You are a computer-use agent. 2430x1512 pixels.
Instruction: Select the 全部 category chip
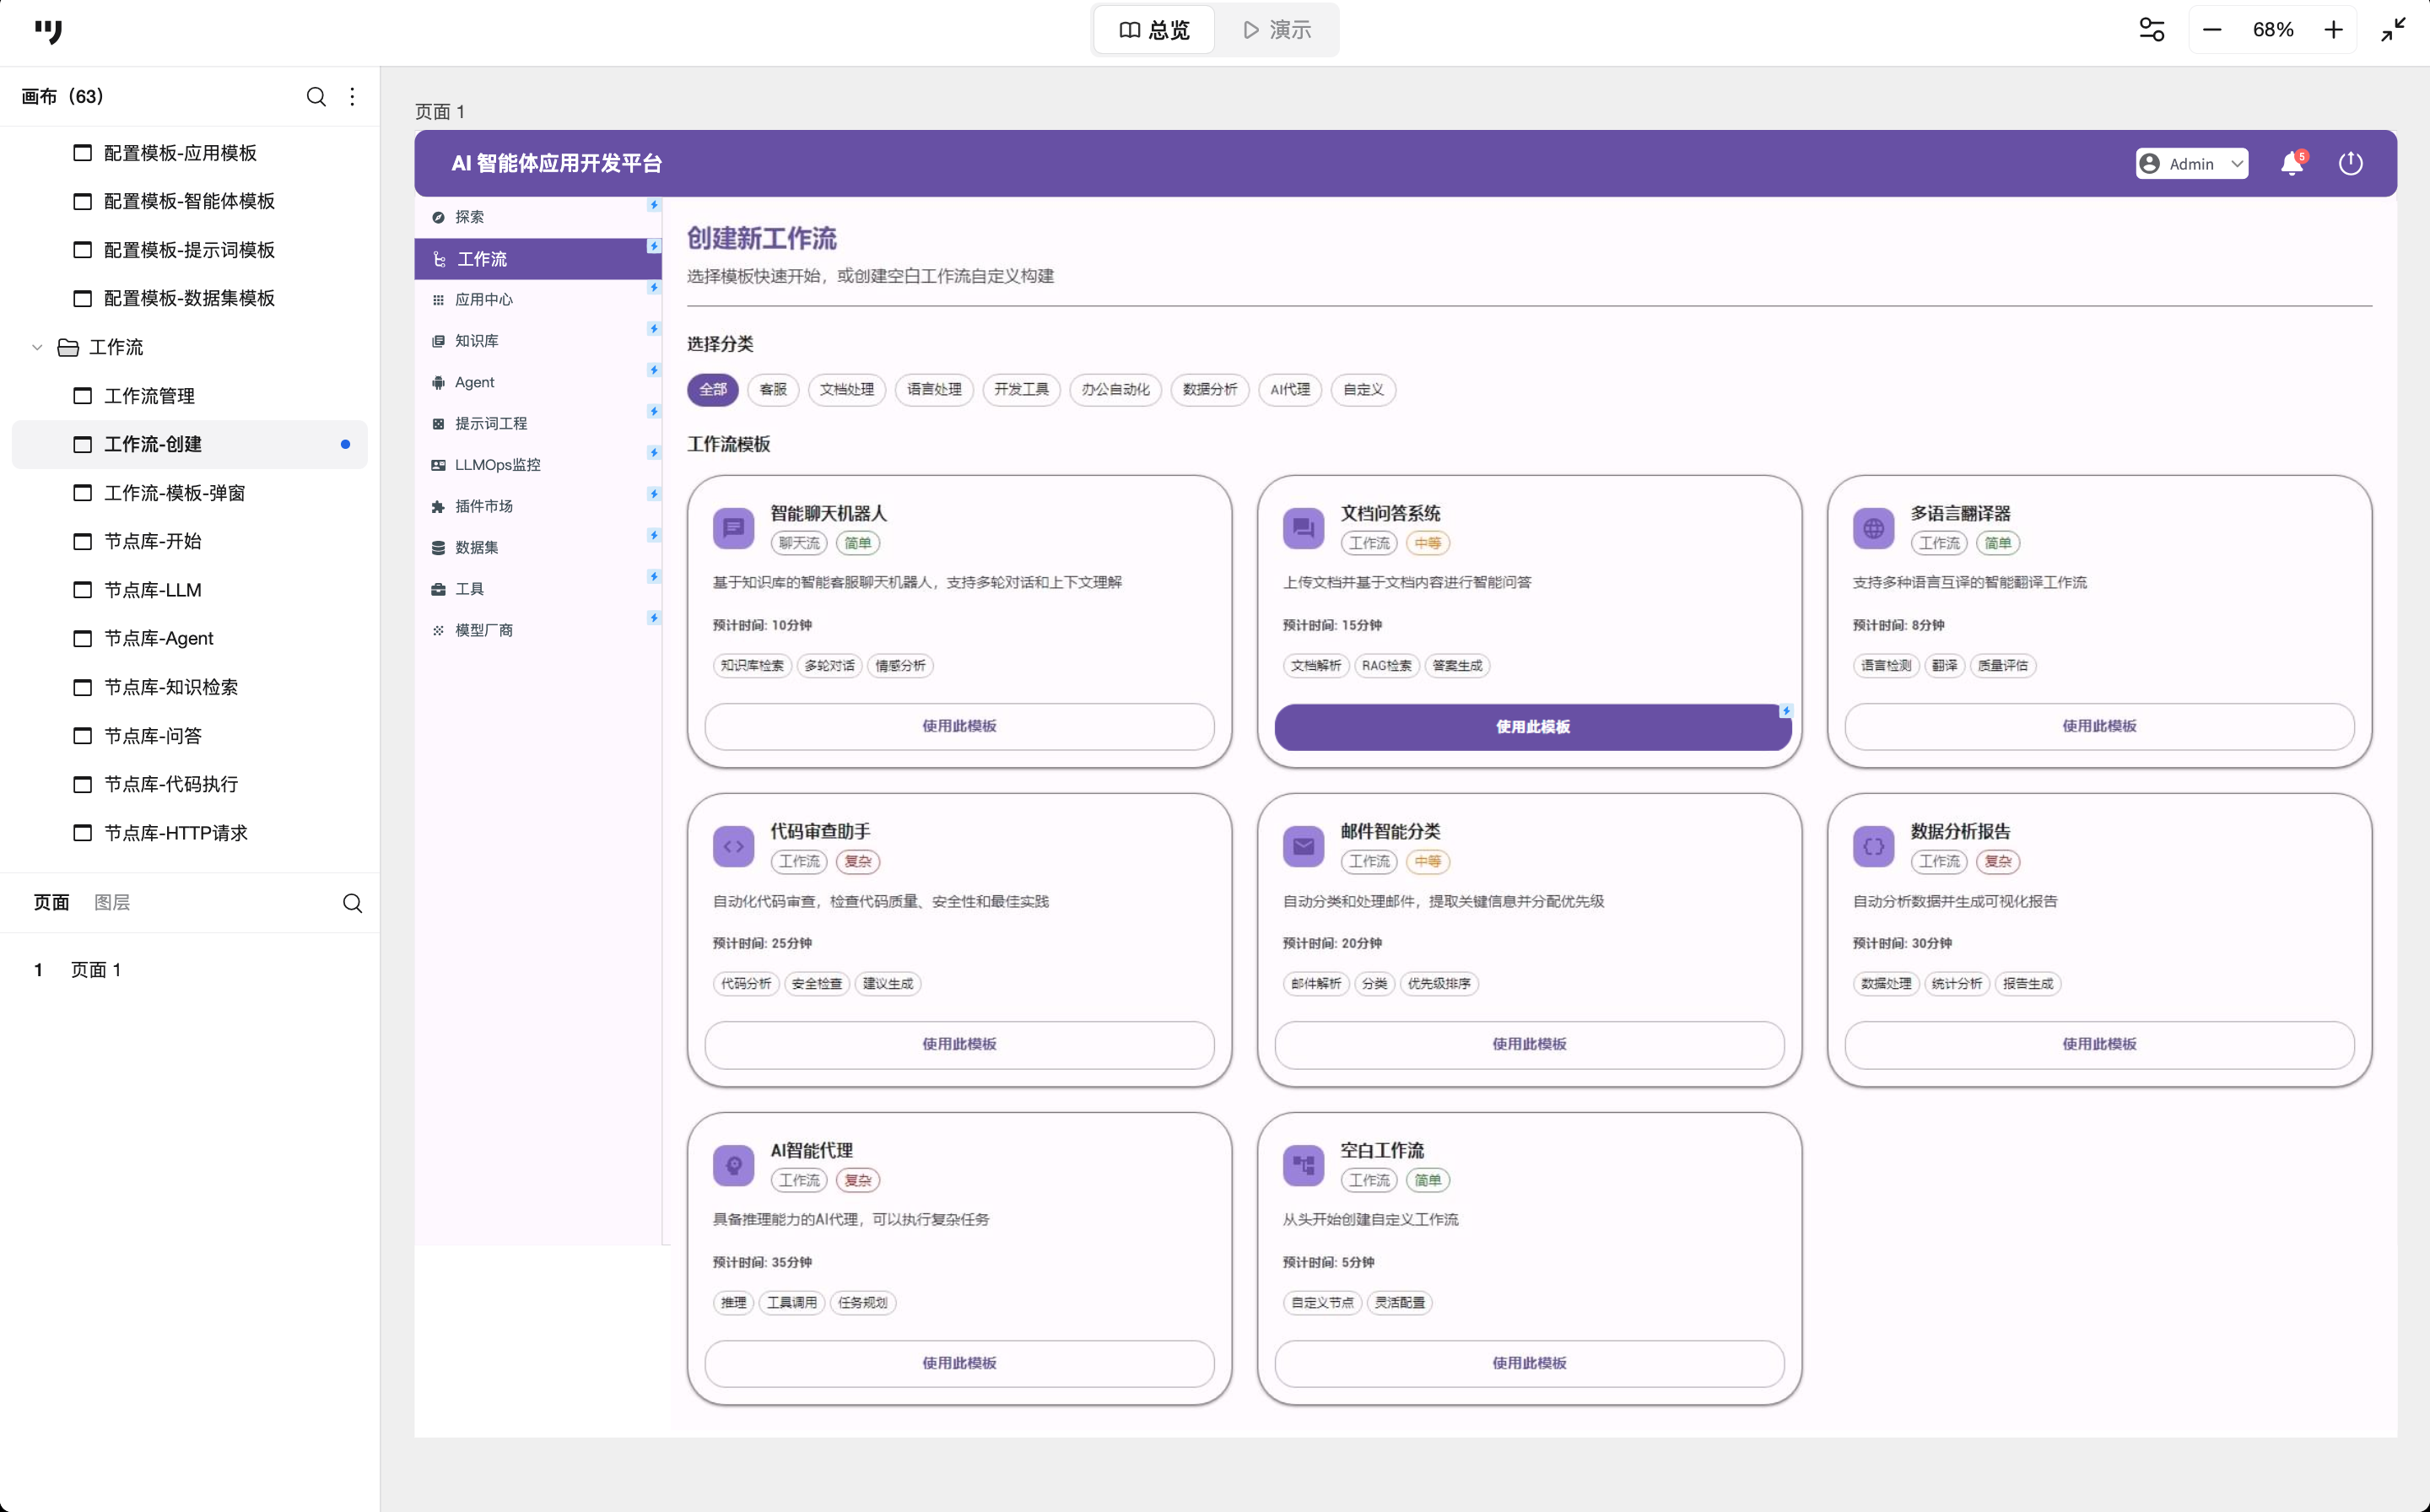coord(712,390)
